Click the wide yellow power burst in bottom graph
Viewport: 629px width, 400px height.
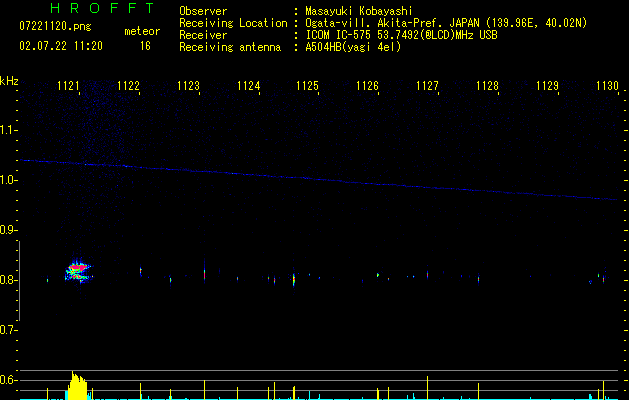77,386
